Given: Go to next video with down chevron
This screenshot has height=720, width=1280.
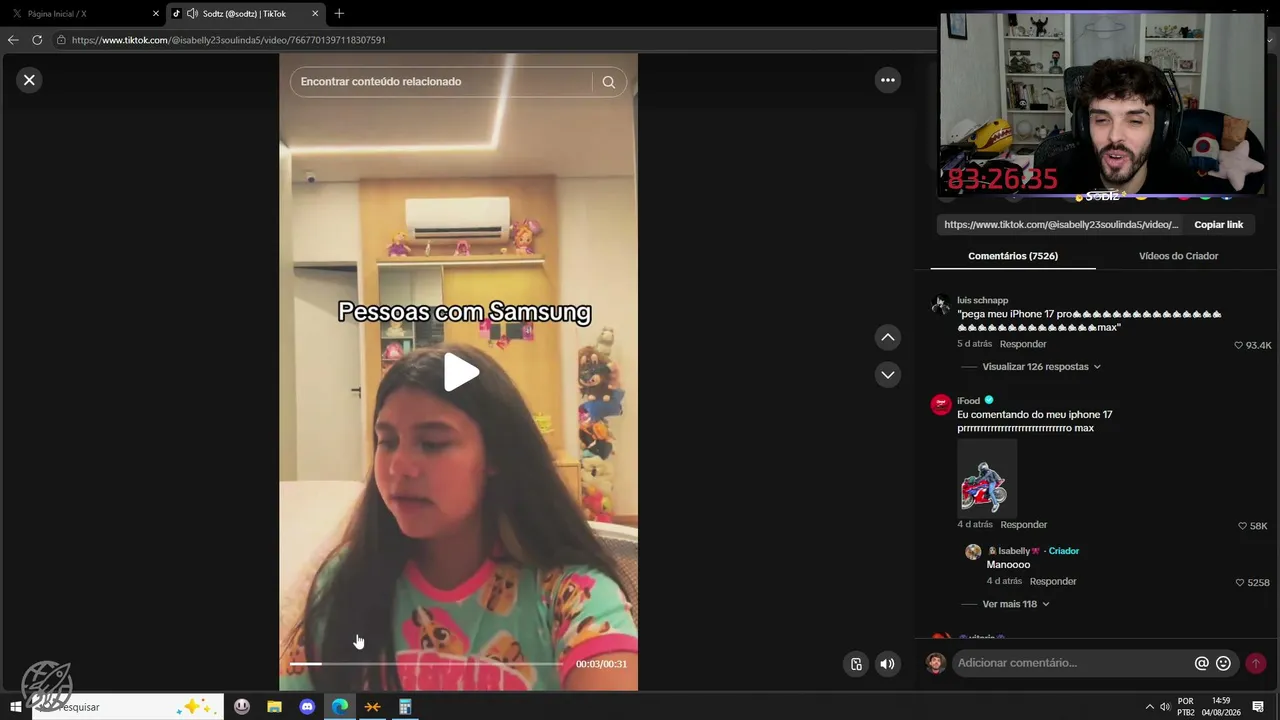Looking at the screenshot, I should pos(888,375).
